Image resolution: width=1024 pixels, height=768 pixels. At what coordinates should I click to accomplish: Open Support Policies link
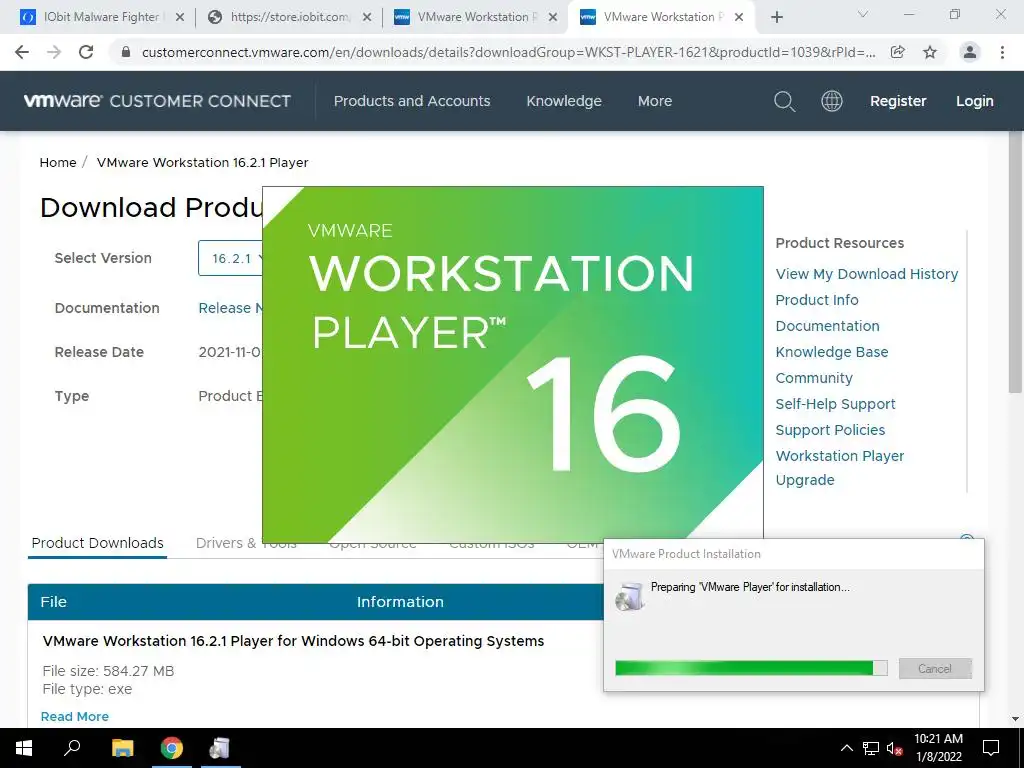pos(830,430)
